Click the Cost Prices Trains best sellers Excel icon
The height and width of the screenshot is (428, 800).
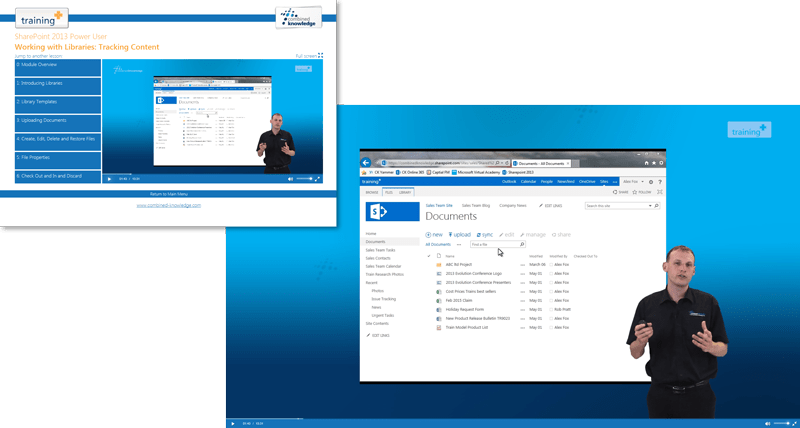click(438, 292)
